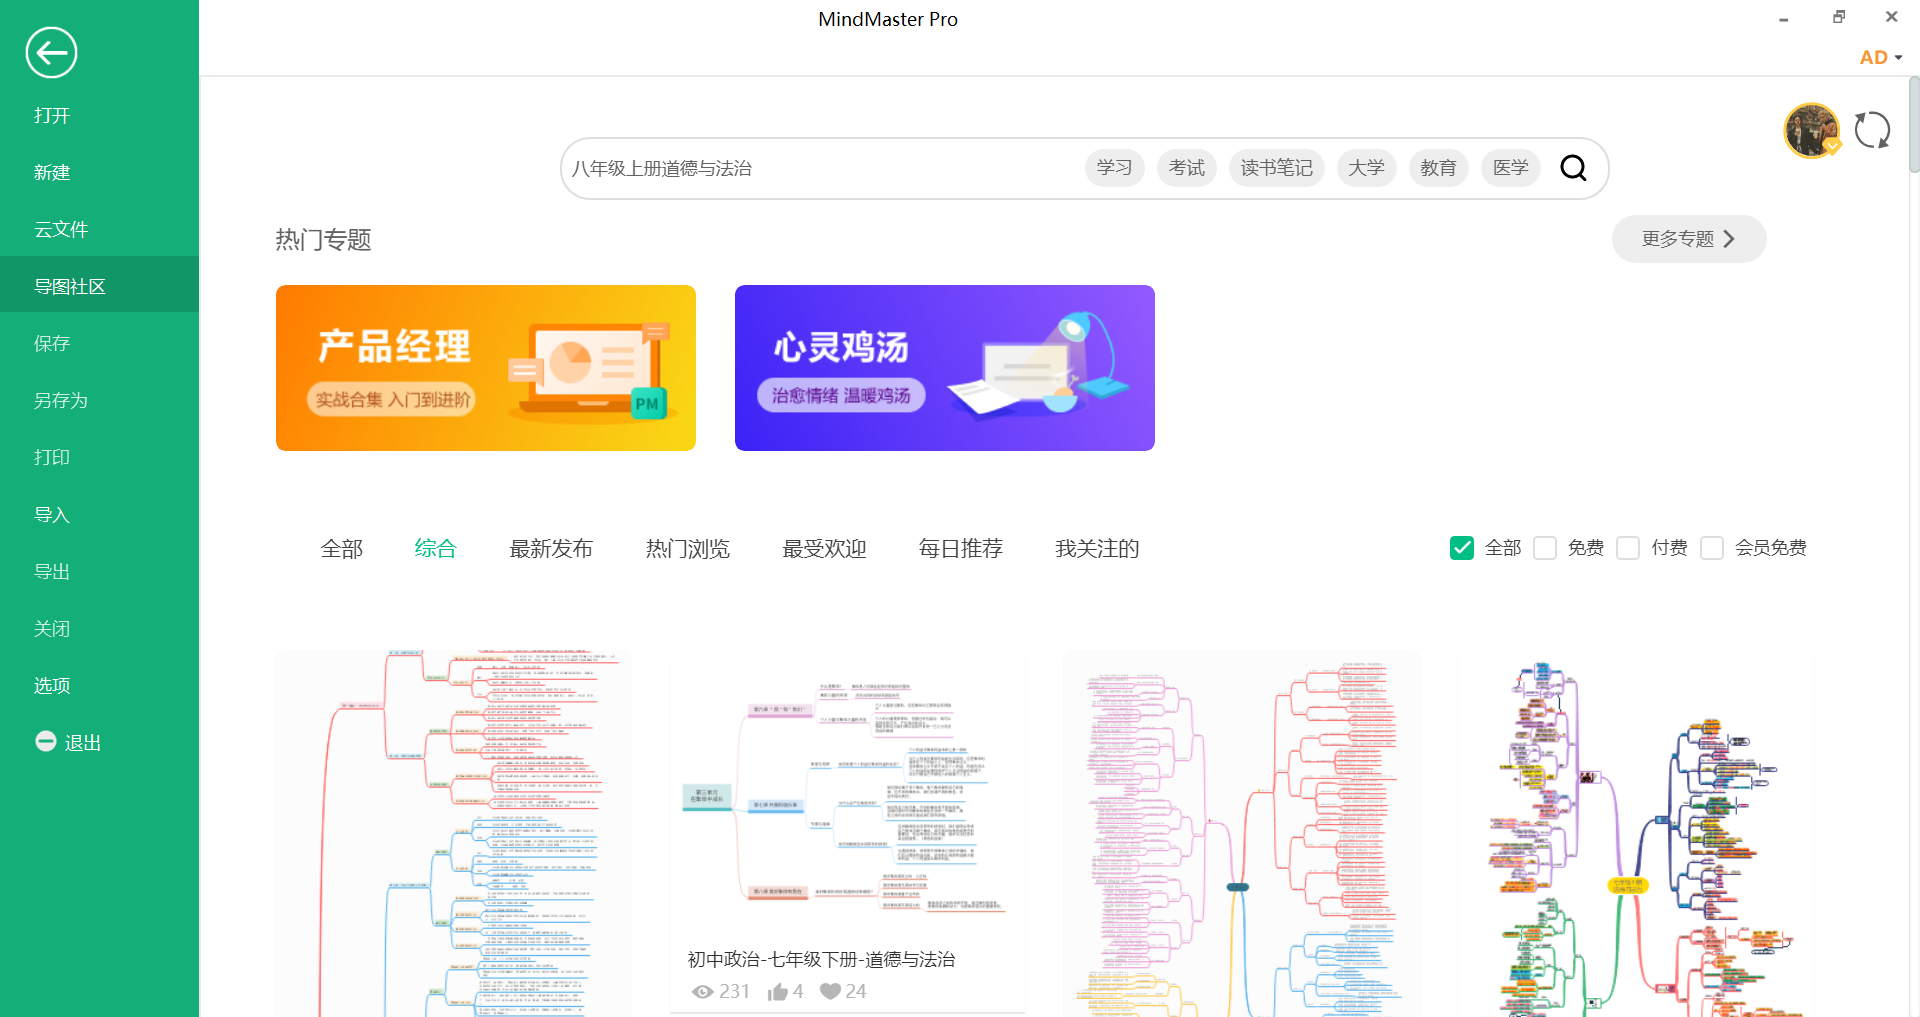Click the eye views icon
Image resolution: width=1920 pixels, height=1017 pixels.
point(703,991)
